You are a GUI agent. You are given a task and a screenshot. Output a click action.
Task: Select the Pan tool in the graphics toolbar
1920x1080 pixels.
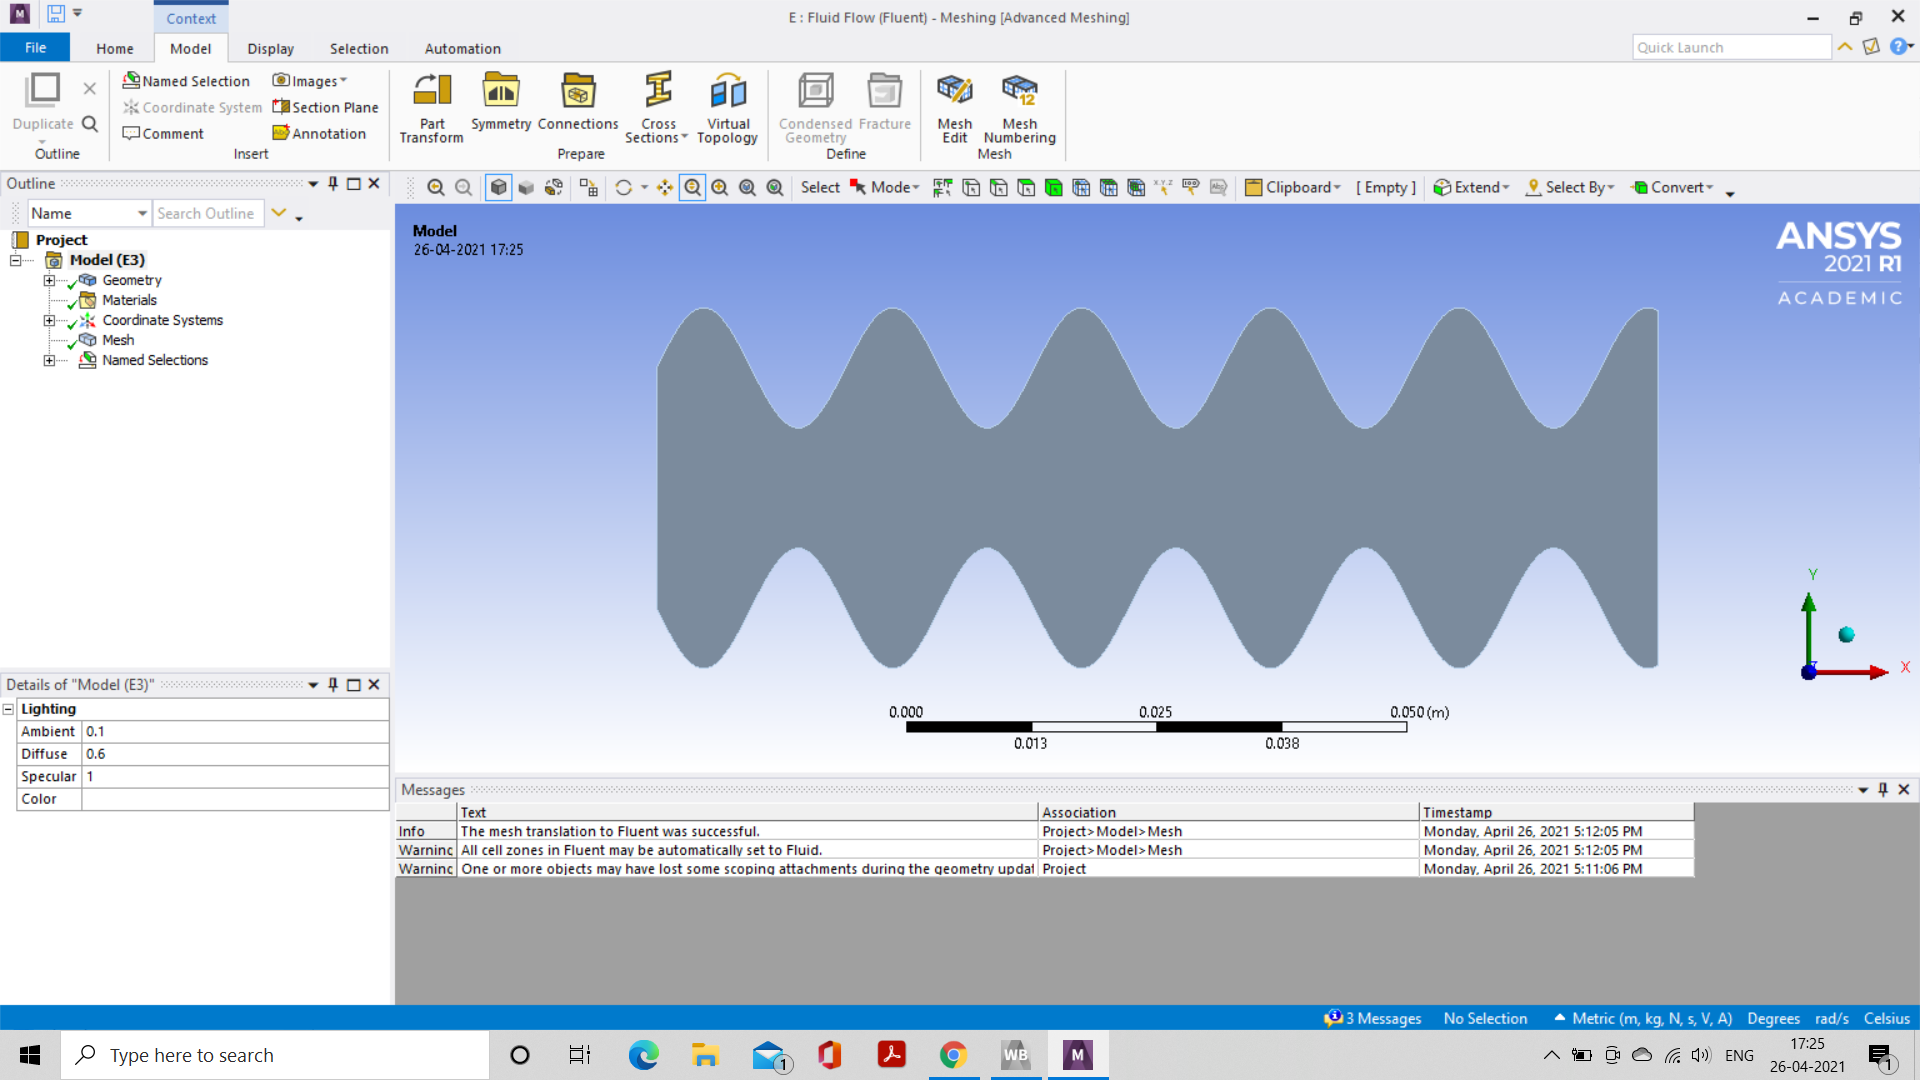click(665, 188)
